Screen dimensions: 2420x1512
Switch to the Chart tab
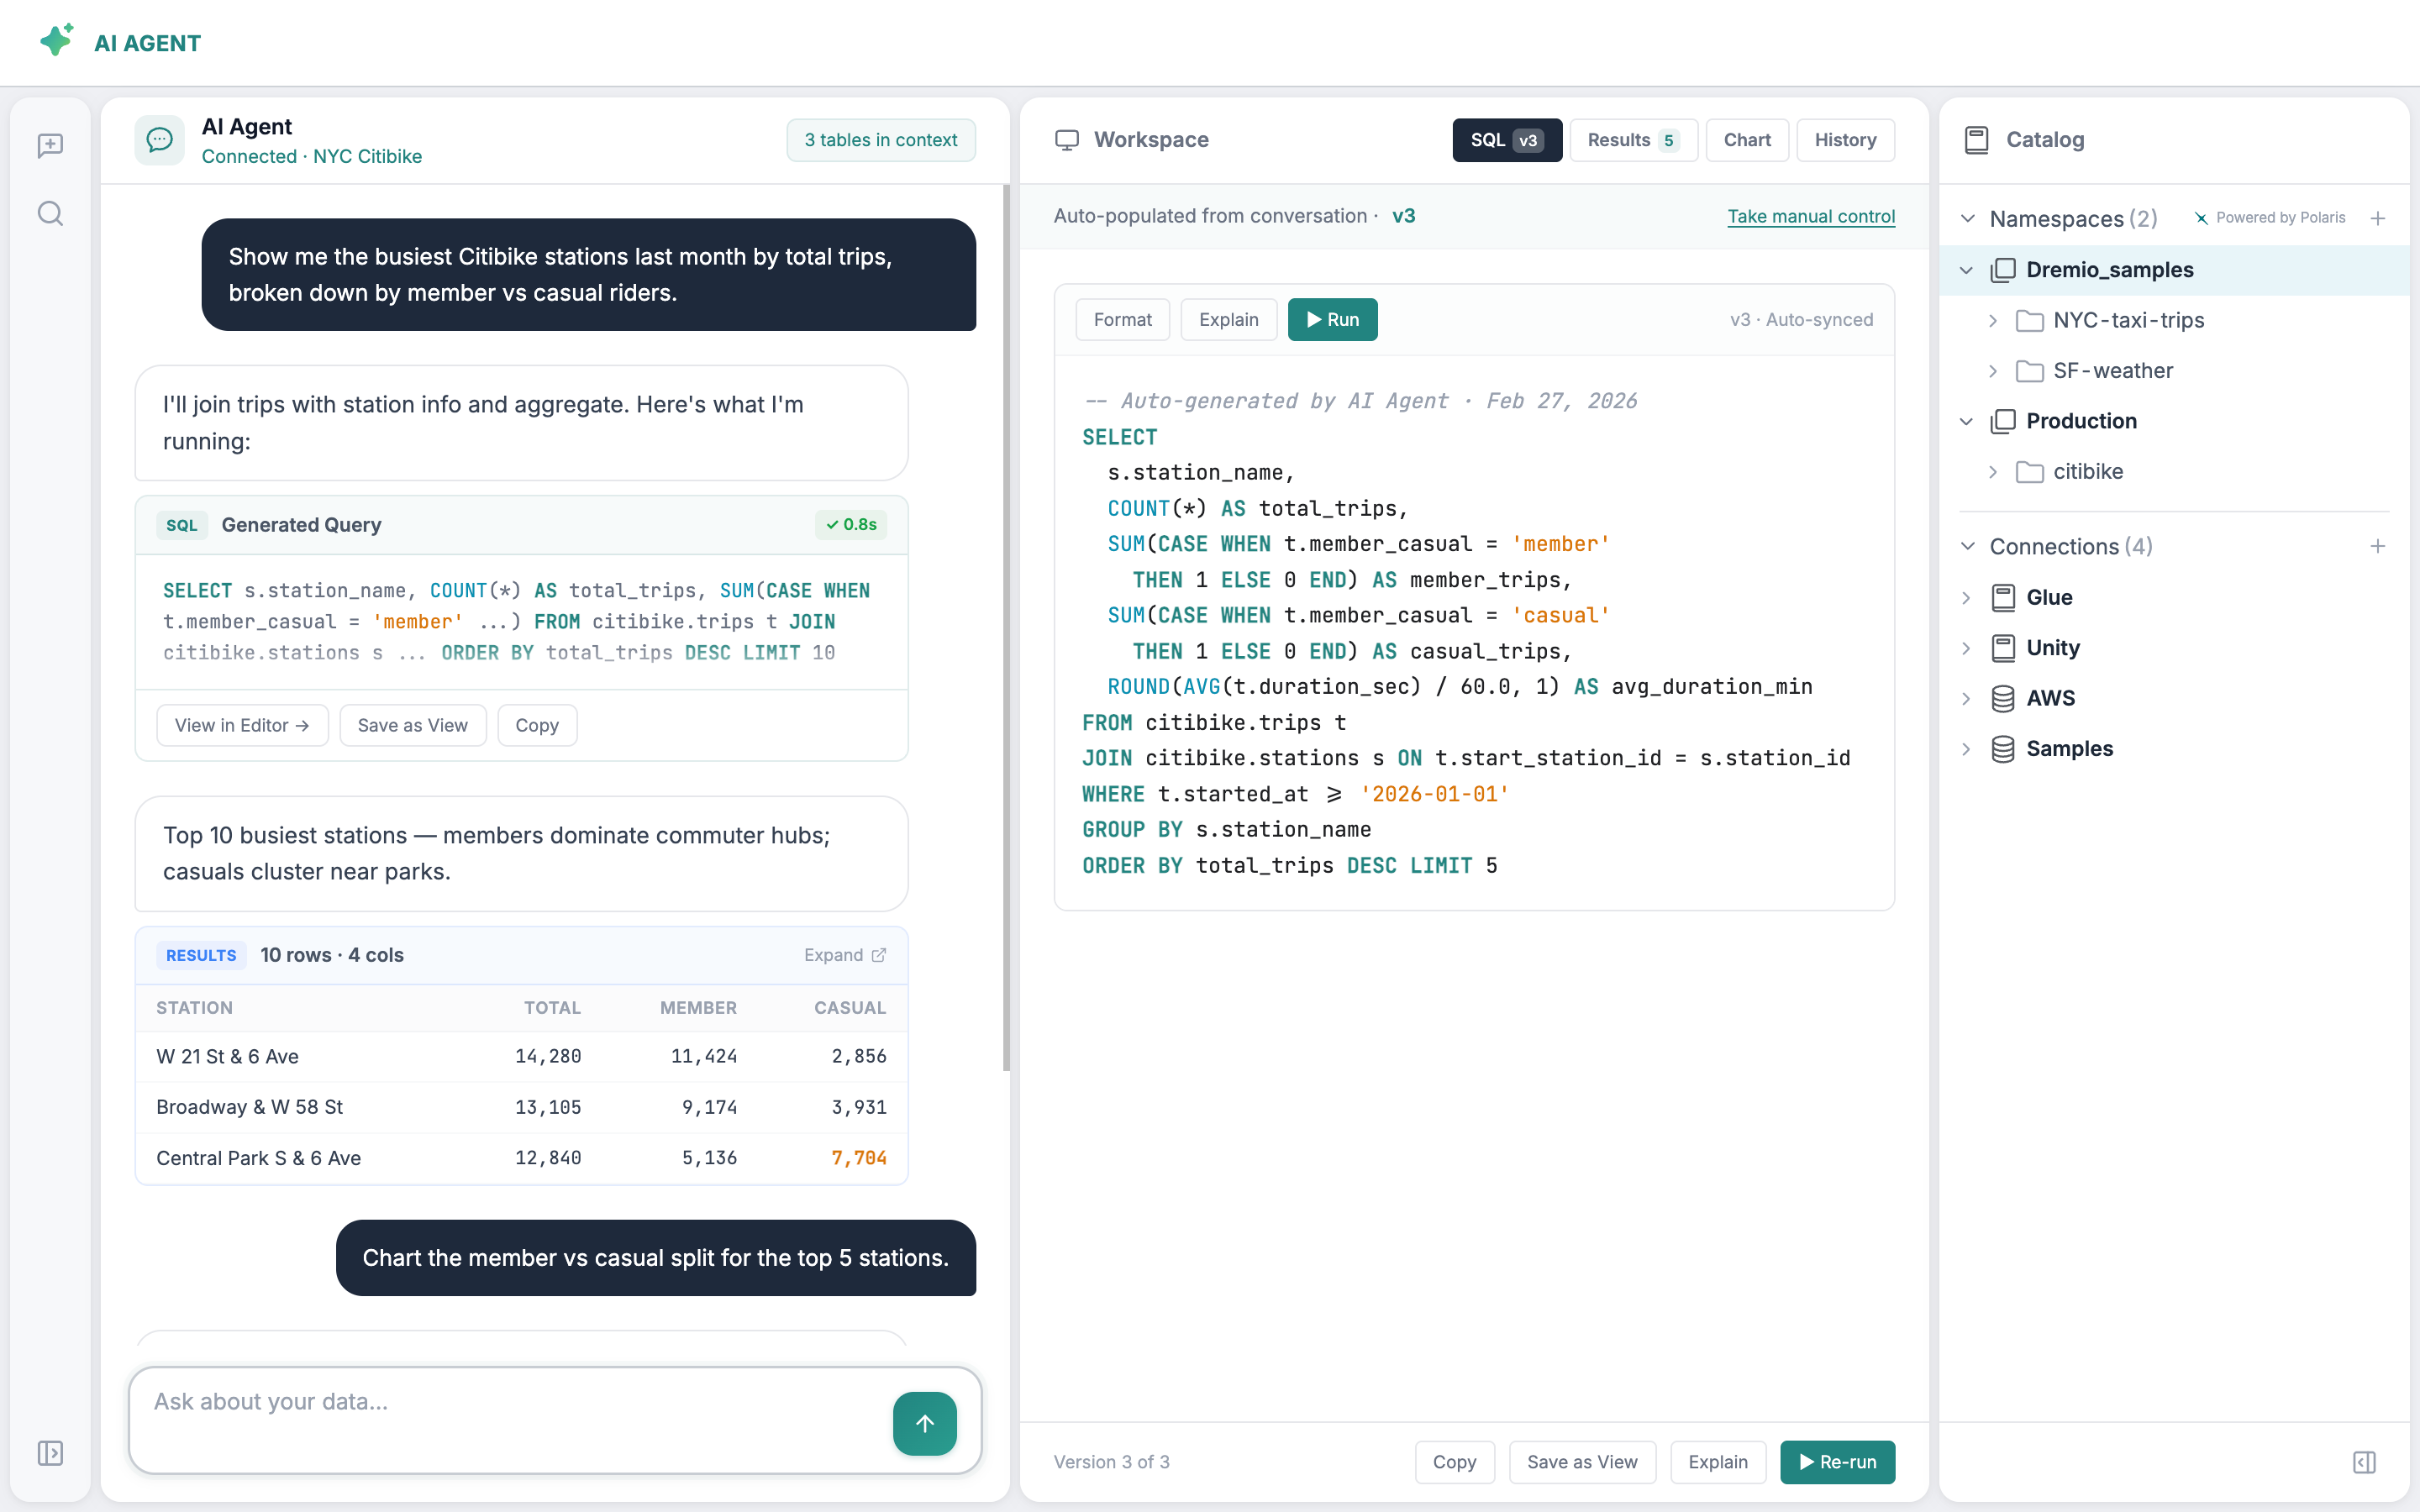1746,139
